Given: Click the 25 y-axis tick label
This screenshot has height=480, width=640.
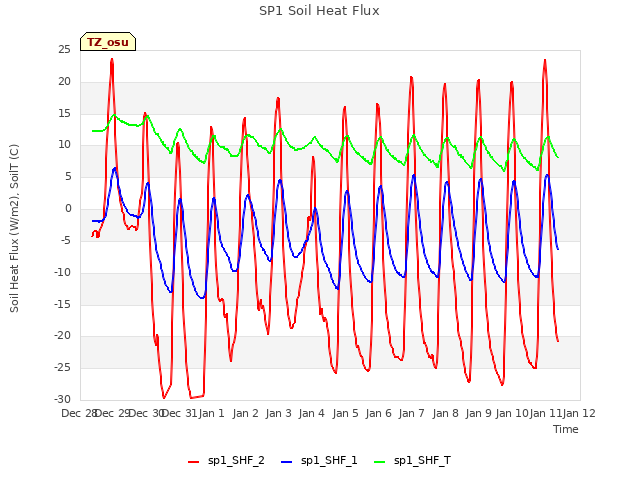Looking at the screenshot, I should tap(64, 50).
